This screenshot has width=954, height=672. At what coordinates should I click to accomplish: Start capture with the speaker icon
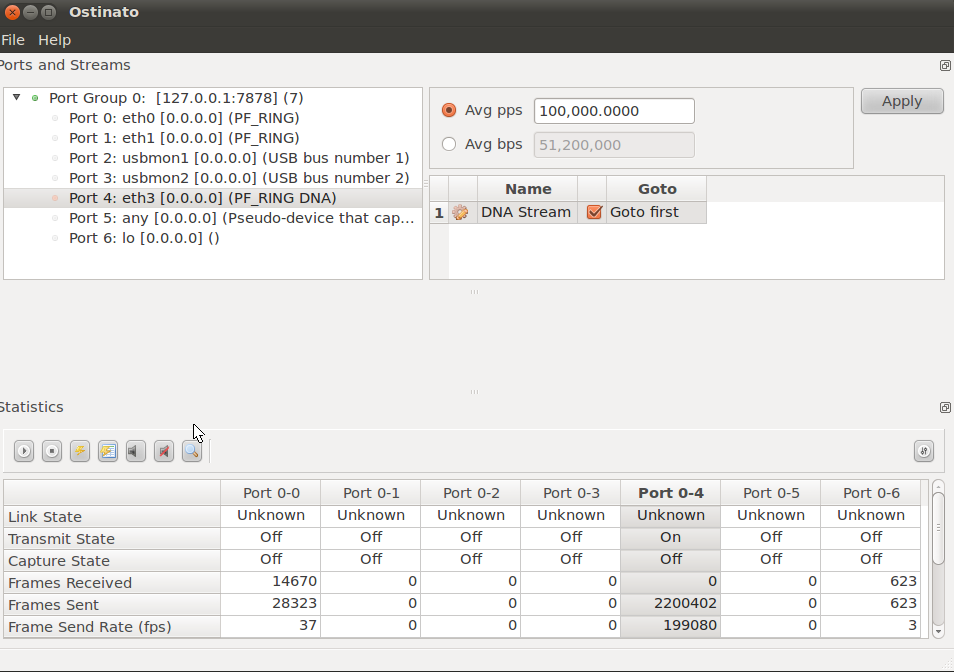coord(136,451)
